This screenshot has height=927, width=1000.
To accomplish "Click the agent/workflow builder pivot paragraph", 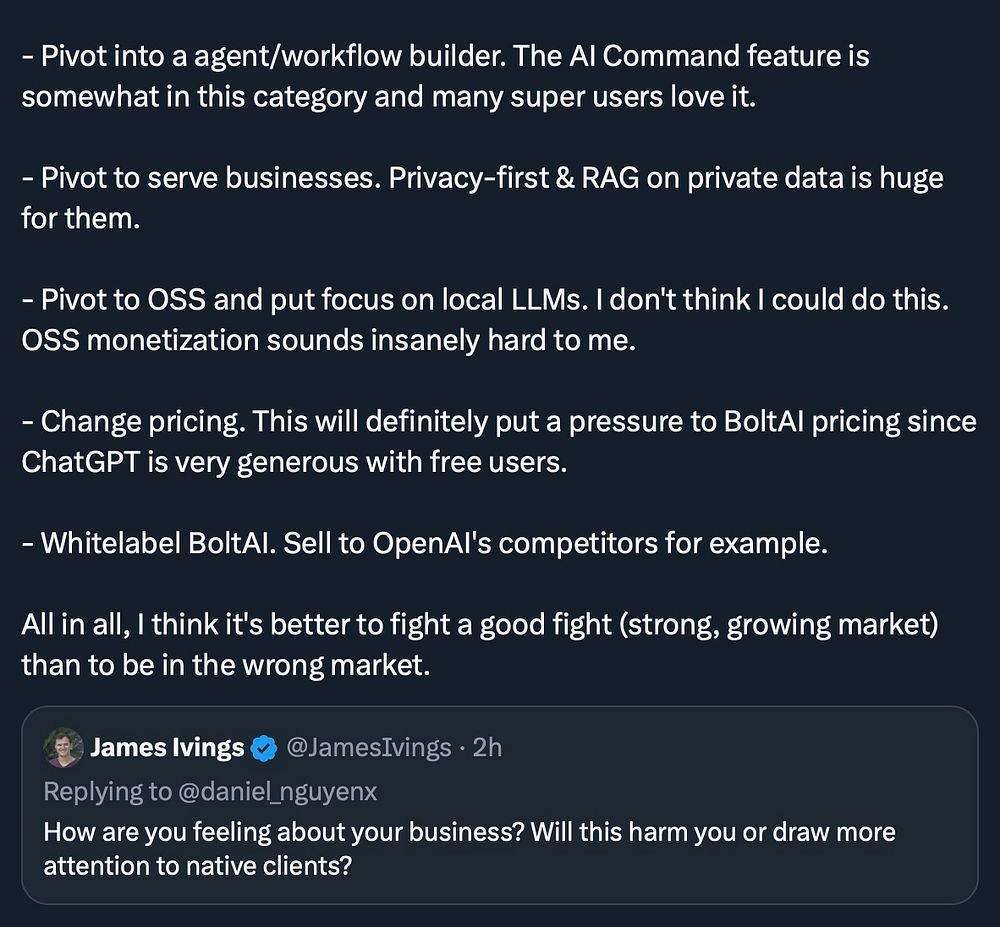I will tap(445, 76).
